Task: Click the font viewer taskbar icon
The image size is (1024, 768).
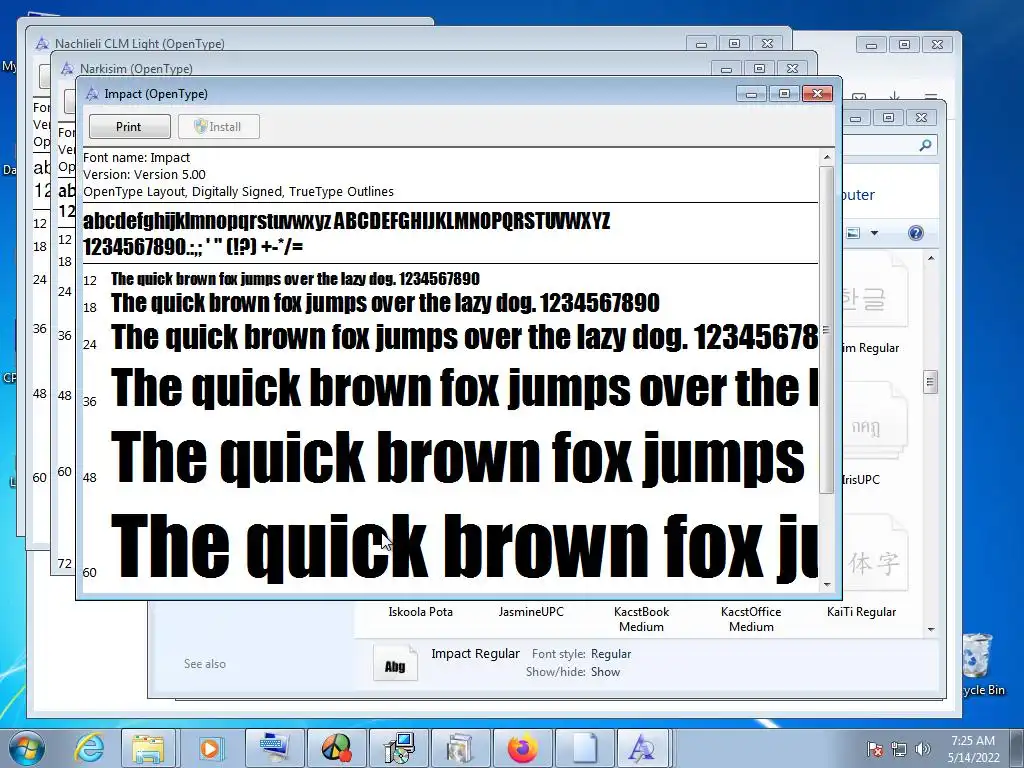Action: coord(643,748)
